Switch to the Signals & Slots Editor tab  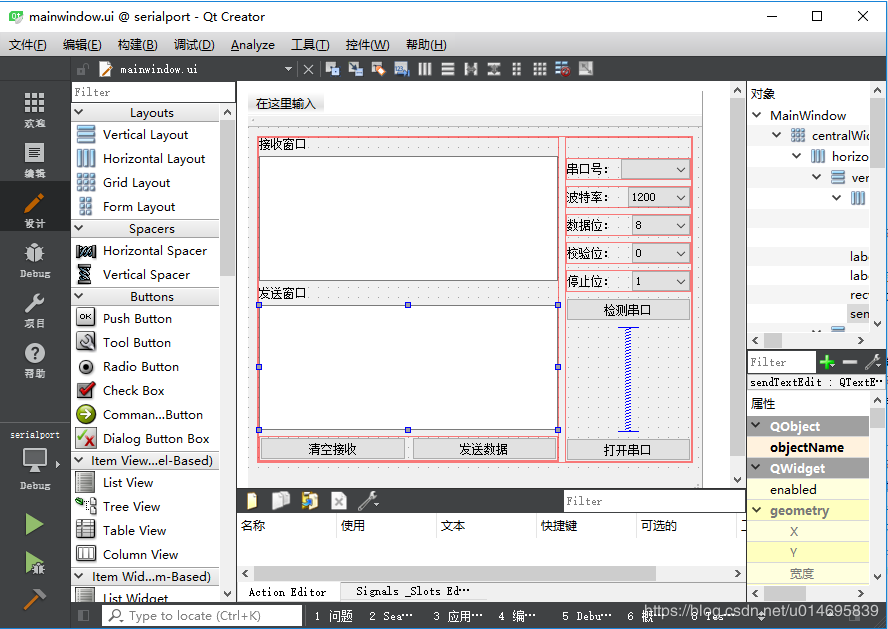click(x=415, y=591)
